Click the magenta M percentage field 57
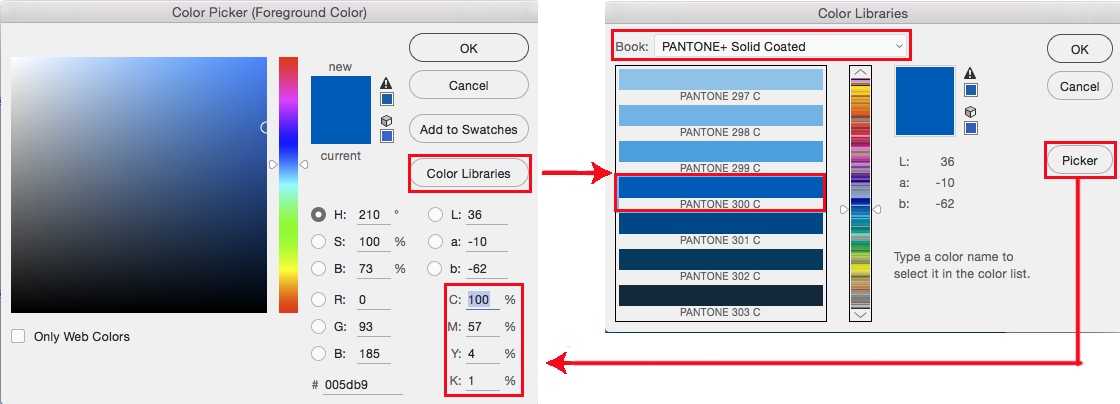This screenshot has width=1120, height=404. 482,327
